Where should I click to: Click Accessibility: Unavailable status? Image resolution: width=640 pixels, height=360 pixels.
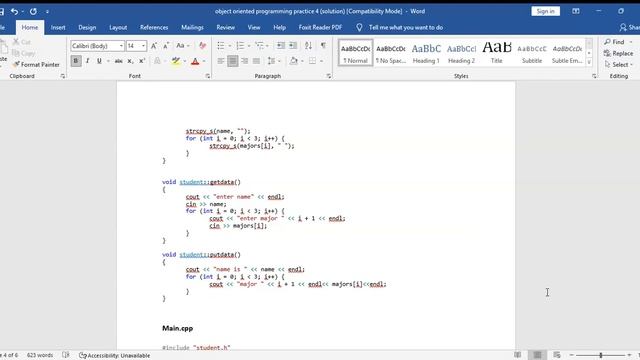pyautogui.click(x=115, y=356)
